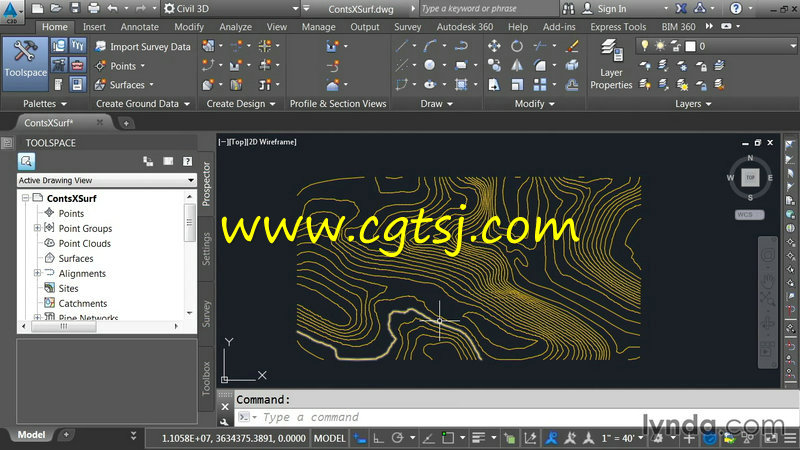Click layer 0 white color swatch

tap(690, 46)
